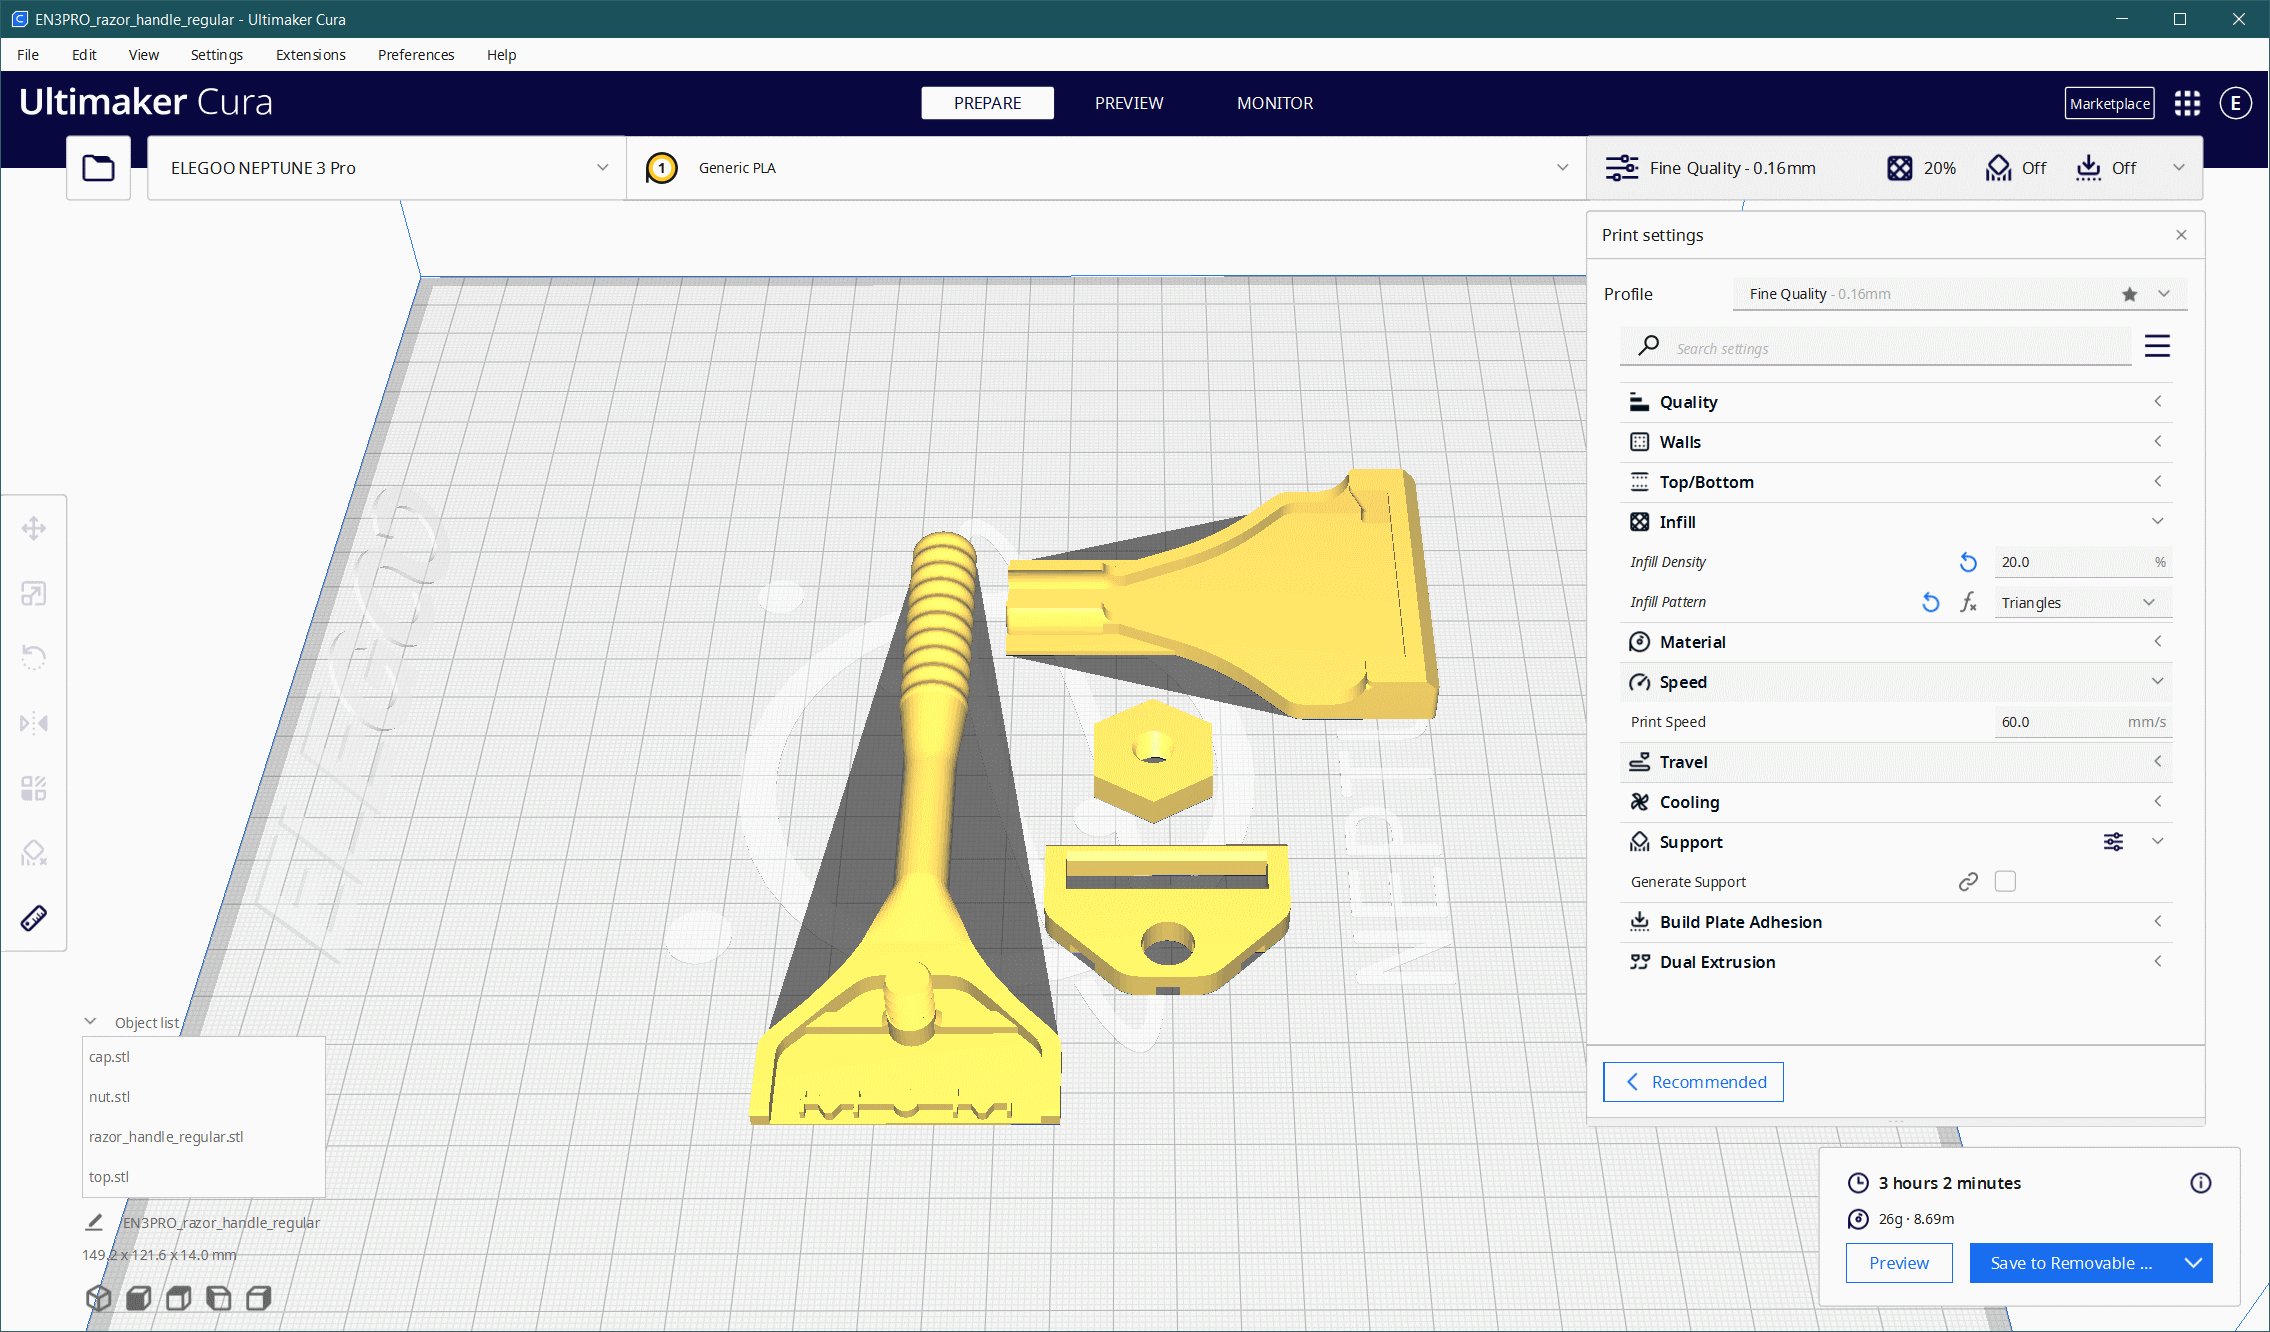
Task: Expand the Travel settings category
Action: [1895, 762]
